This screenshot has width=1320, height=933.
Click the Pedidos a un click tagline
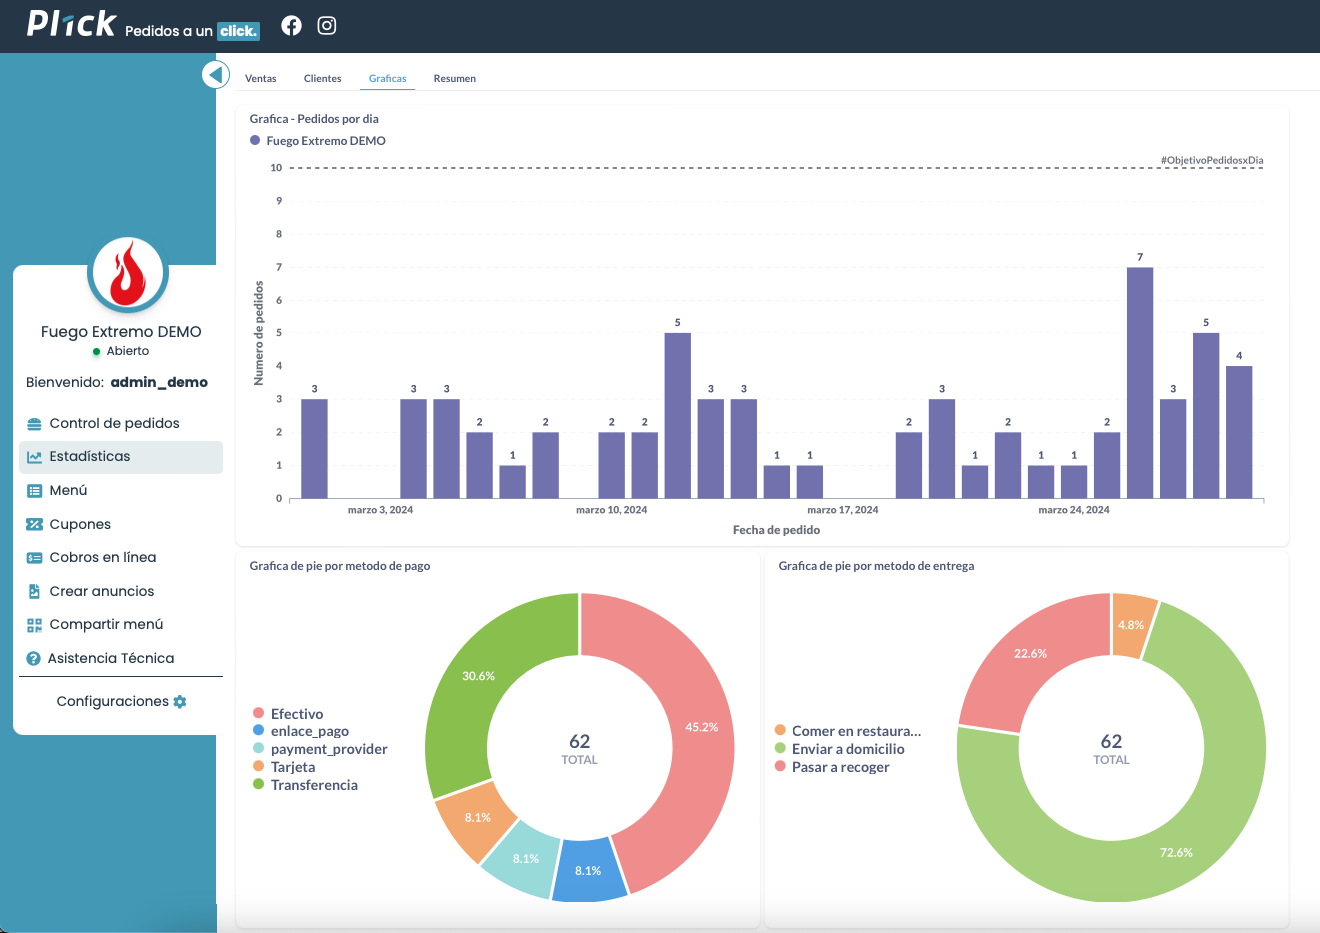[192, 31]
